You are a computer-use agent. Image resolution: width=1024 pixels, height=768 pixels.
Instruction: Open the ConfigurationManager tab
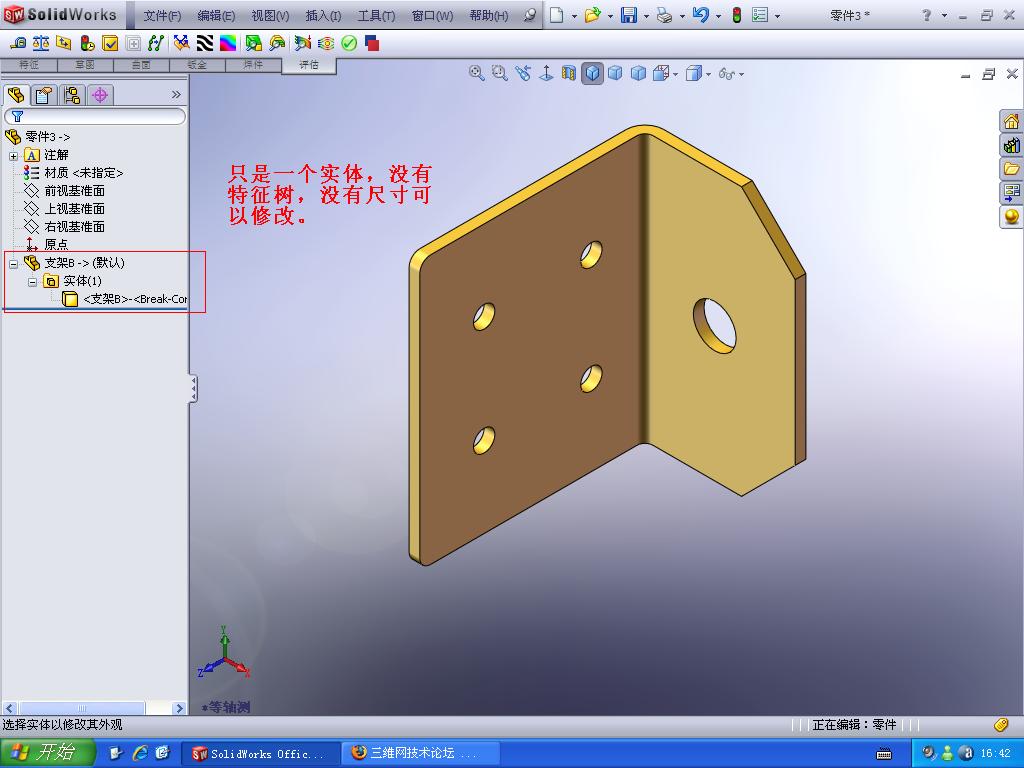click(72, 95)
